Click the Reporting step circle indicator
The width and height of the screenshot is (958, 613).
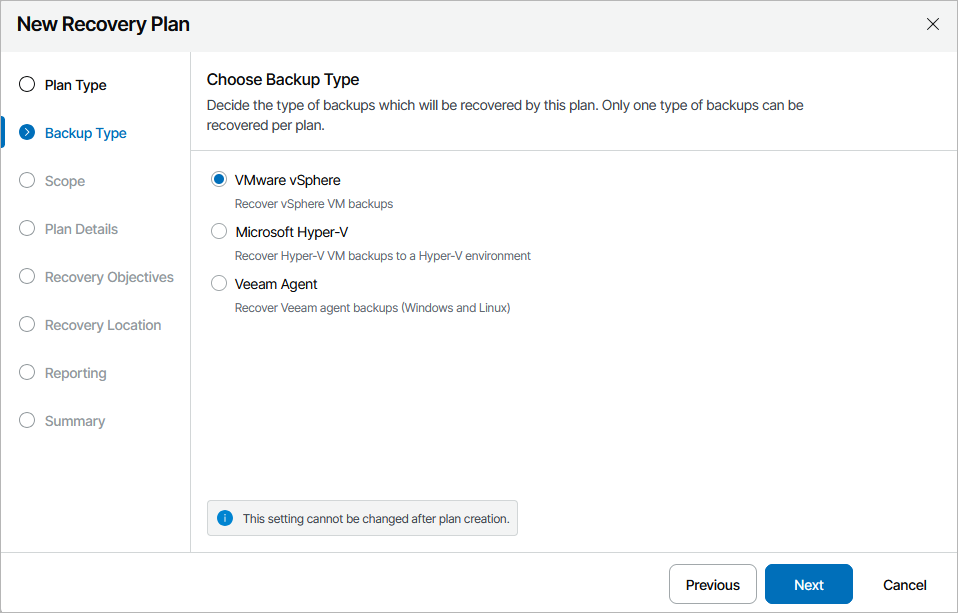pos(26,372)
